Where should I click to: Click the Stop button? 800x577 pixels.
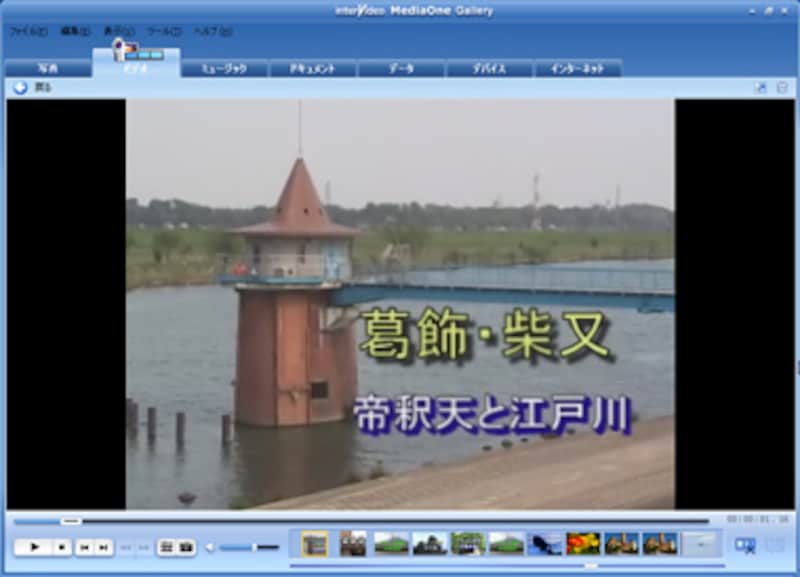pyautogui.click(x=62, y=547)
